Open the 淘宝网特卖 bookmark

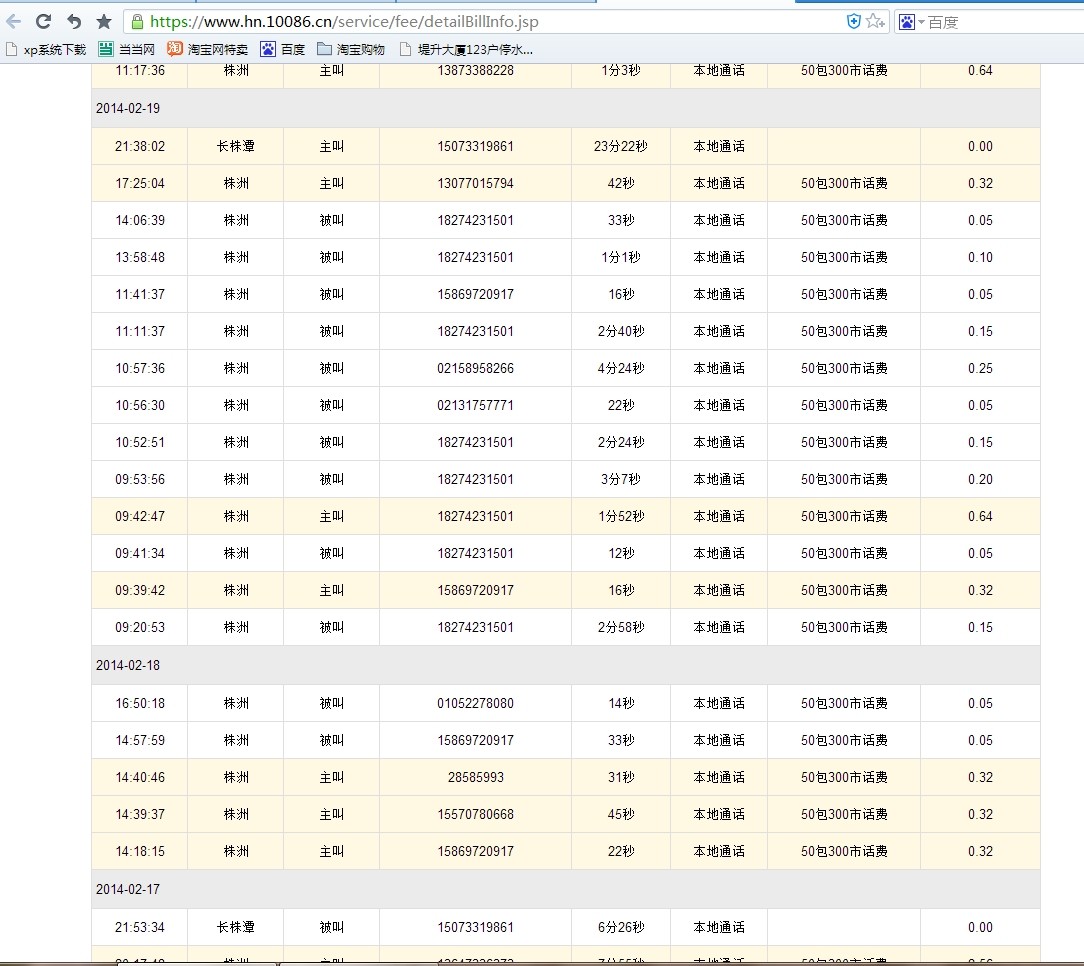click(208, 49)
